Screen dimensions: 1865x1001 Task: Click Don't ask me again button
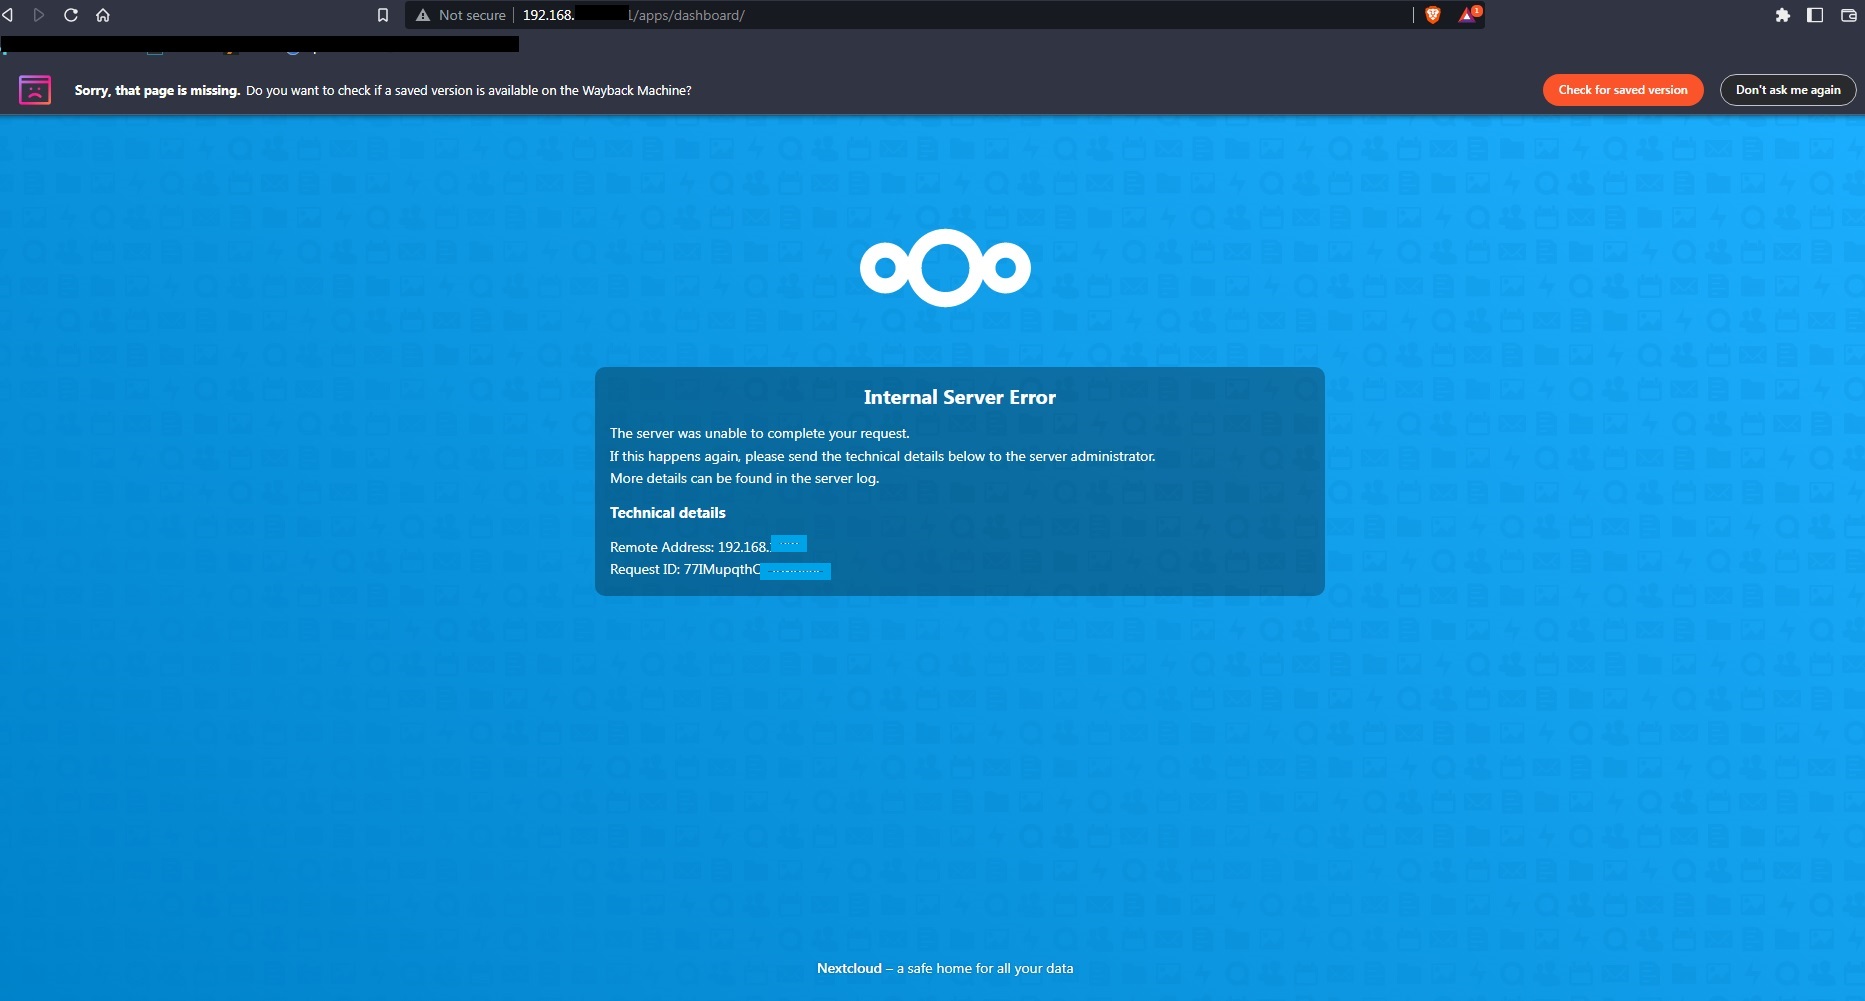[1788, 90]
